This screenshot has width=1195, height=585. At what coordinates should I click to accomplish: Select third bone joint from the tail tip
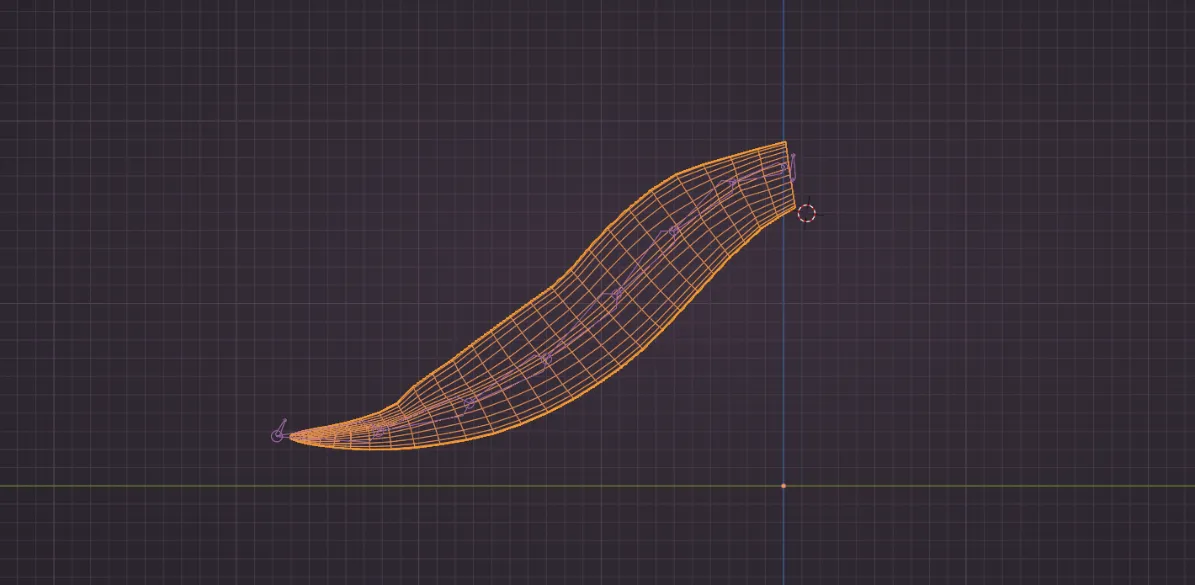tap(468, 404)
